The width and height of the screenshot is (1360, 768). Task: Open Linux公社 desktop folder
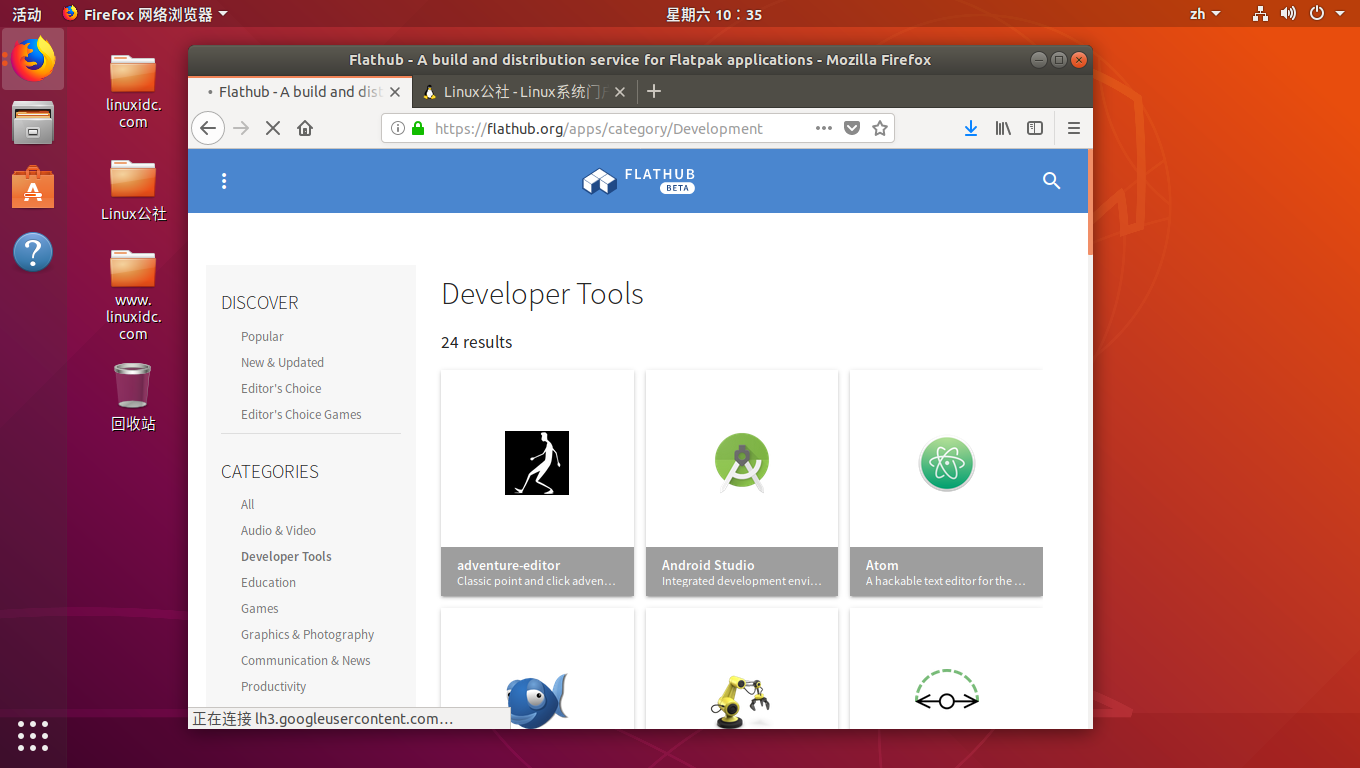pyautogui.click(x=133, y=190)
